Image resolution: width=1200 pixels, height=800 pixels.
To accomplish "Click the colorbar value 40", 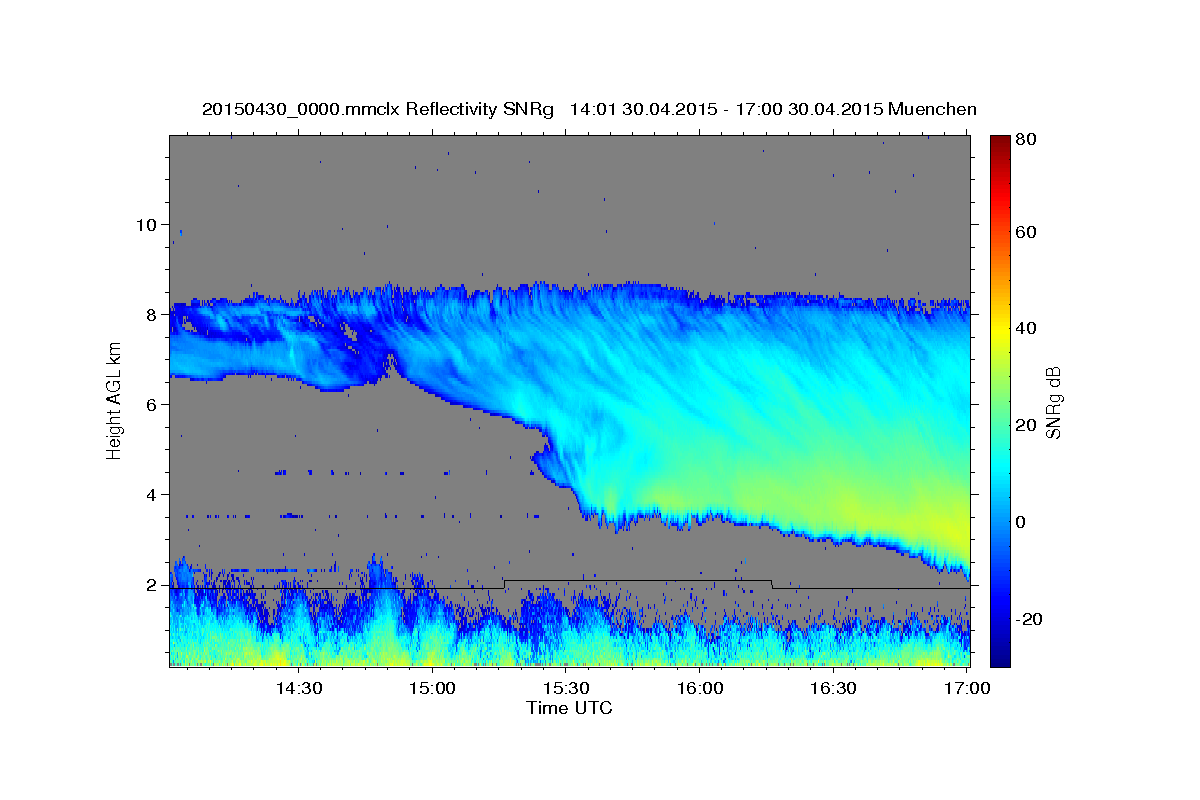I will click(1025, 328).
